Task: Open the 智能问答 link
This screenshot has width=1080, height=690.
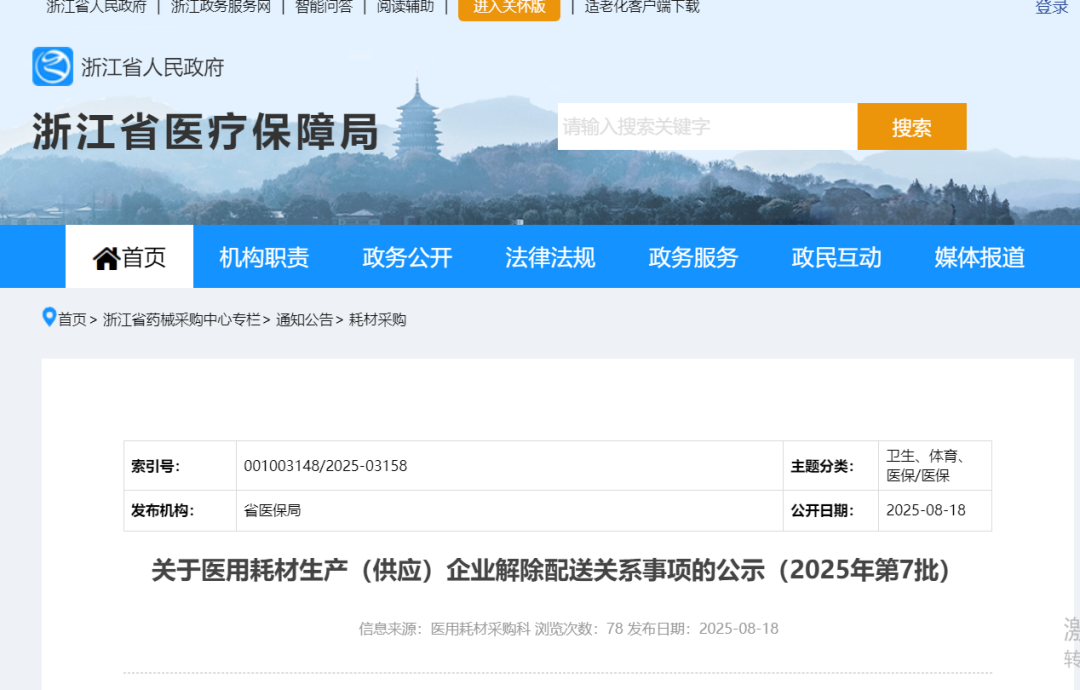Action: pos(324,7)
